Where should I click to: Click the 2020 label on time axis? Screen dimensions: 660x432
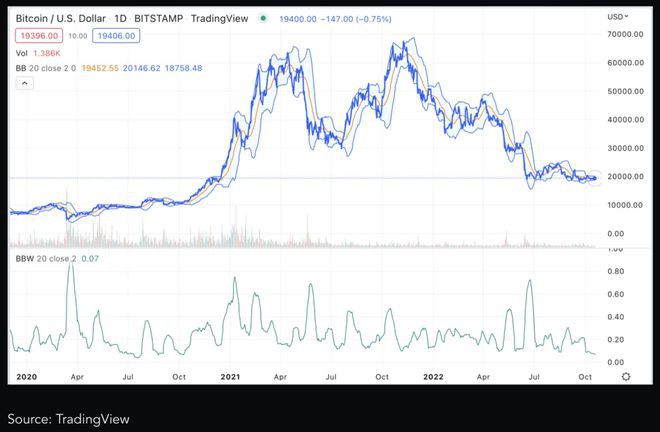[23, 377]
